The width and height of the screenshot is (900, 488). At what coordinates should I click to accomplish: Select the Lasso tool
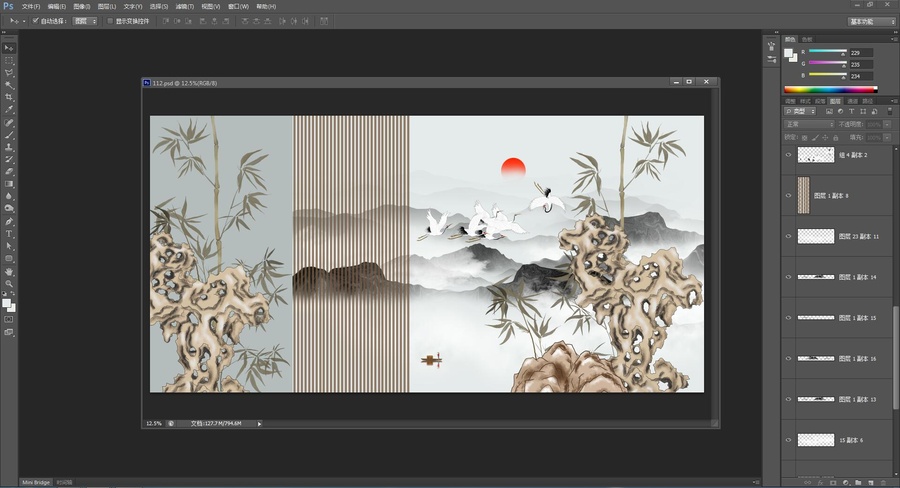pyautogui.click(x=9, y=73)
